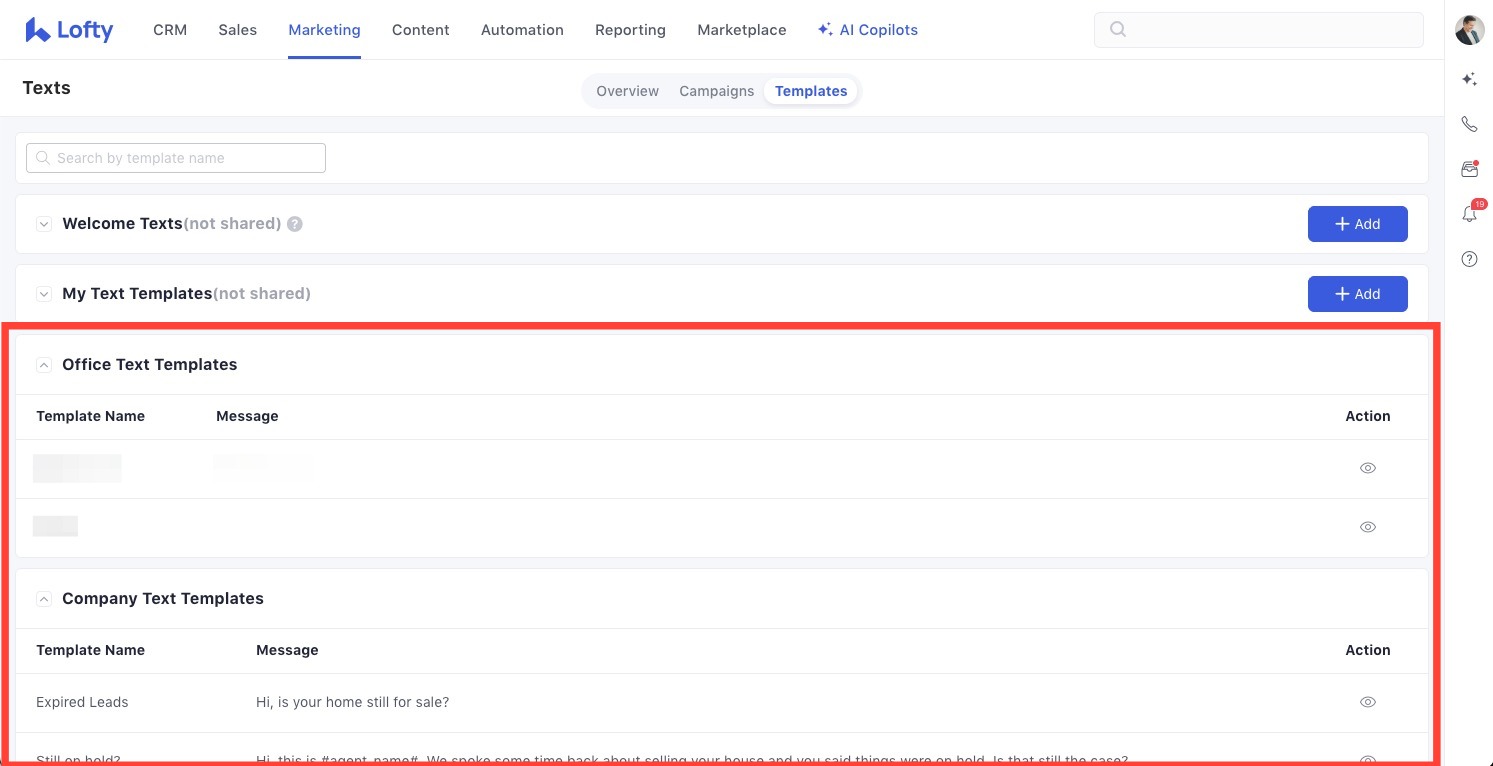View second Office Text Template via eye icon
This screenshot has width=1493, height=766.
tap(1367, 527)
